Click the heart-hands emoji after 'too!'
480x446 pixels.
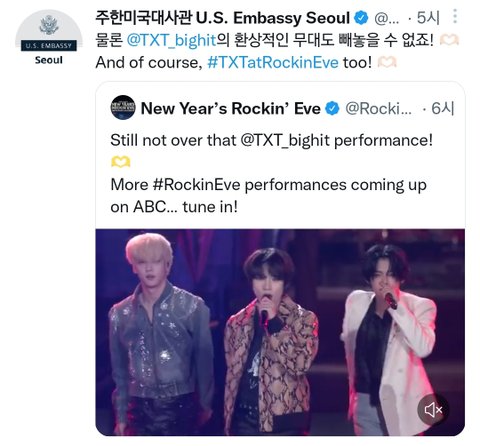click(387, 62)
